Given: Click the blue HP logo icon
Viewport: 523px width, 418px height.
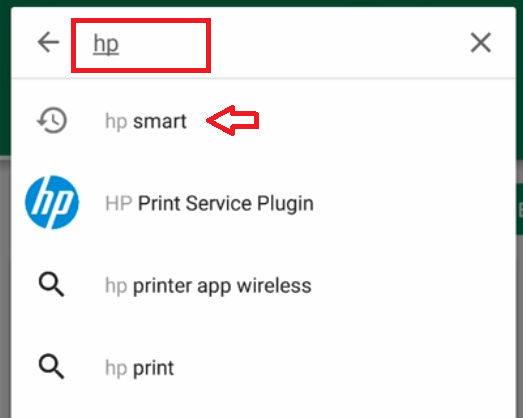Looking at the screenshot, I should click(52, 202).
